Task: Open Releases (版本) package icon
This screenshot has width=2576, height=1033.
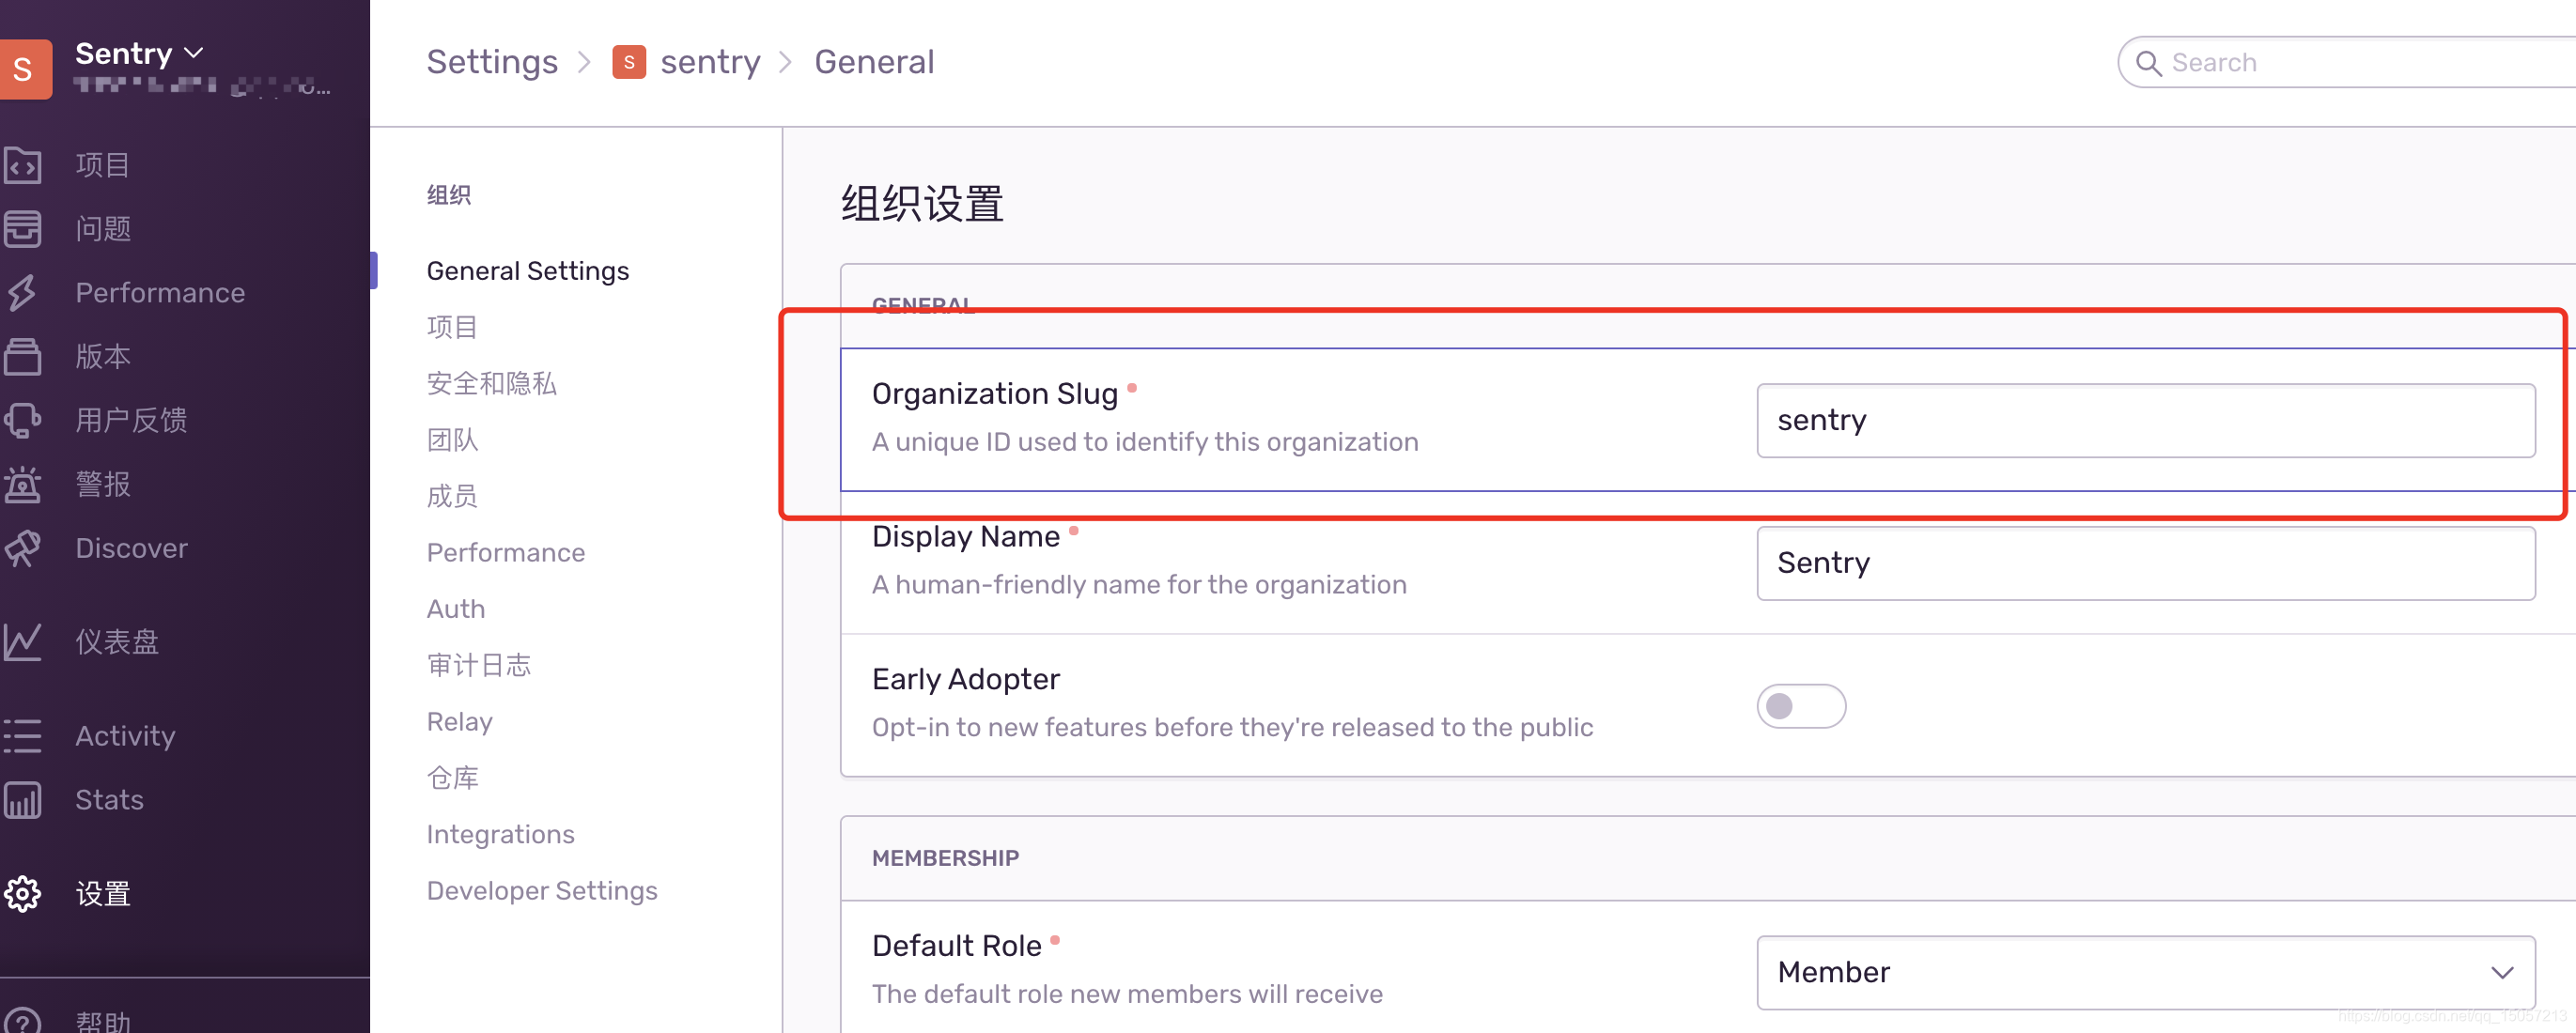Action: pyautogui.click(x=22, y=357)
